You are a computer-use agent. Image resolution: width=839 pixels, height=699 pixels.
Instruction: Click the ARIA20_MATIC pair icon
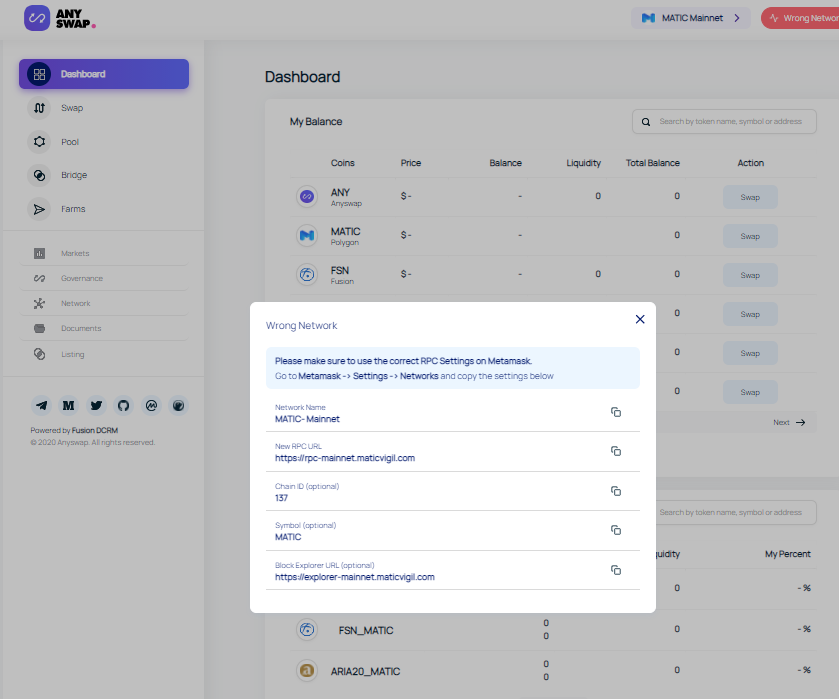point(307,670)
